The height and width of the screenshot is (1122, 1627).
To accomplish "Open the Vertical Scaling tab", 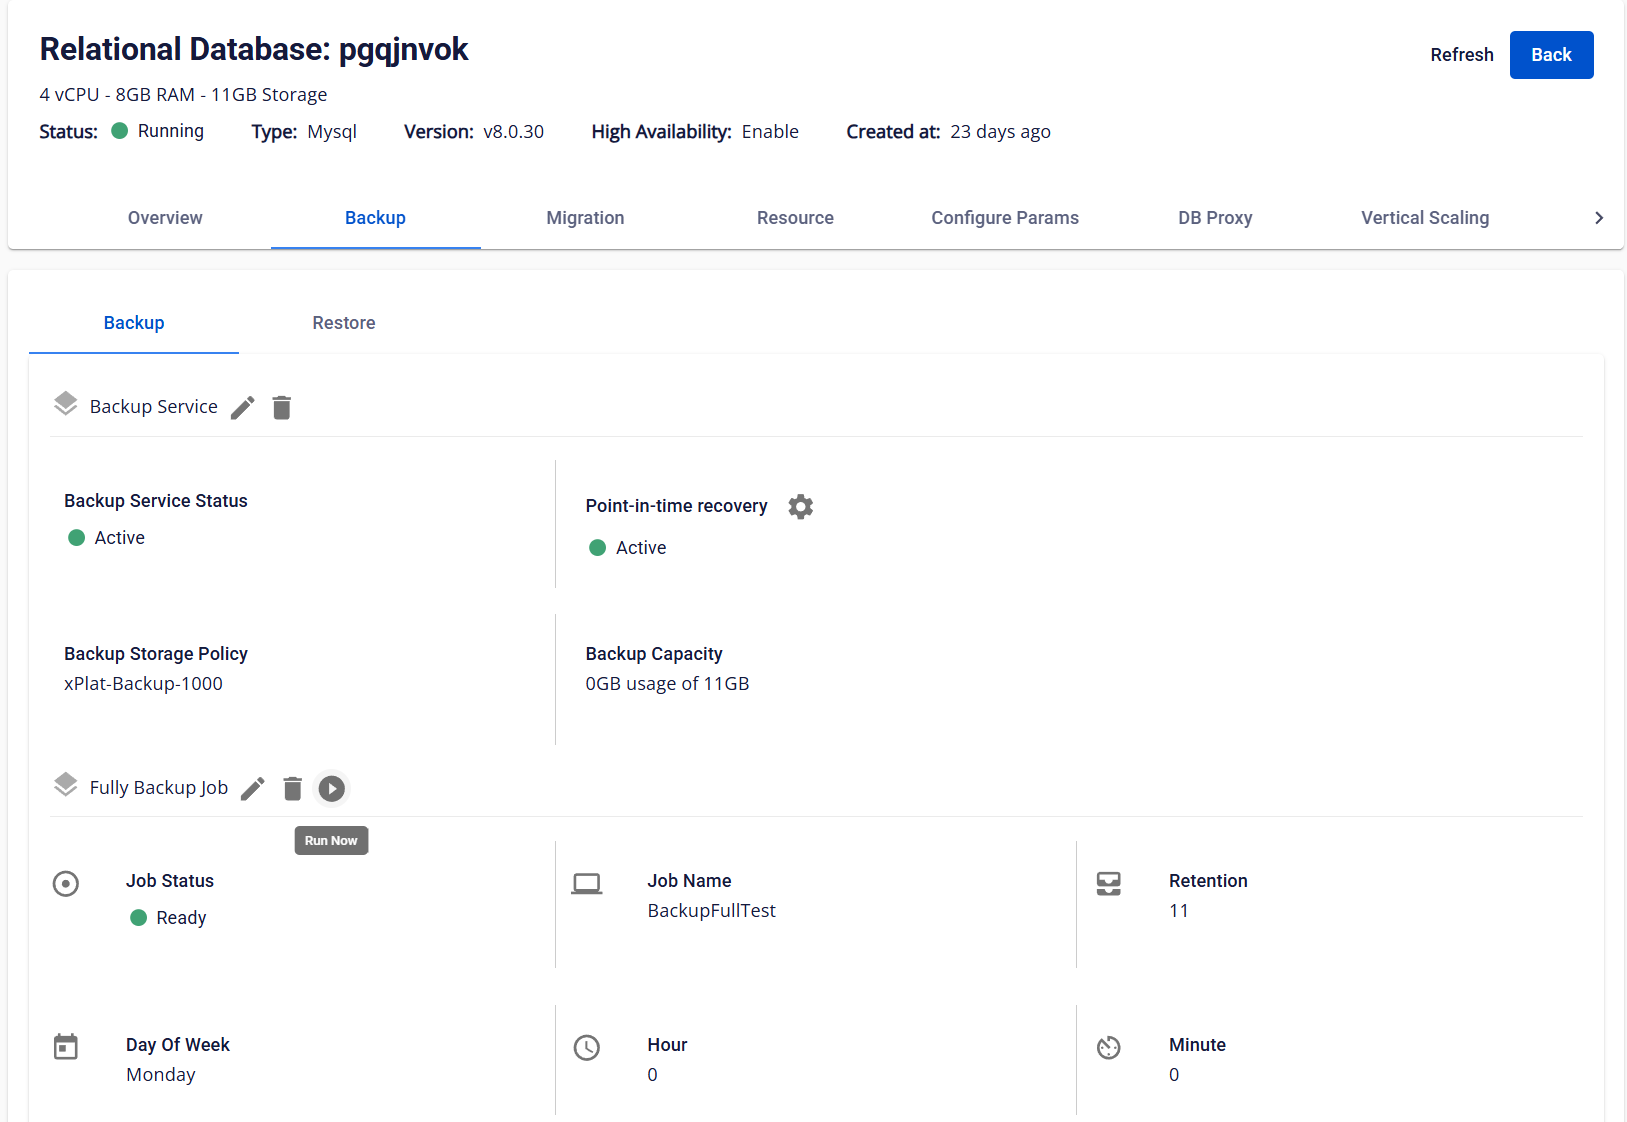I will [x=1425, y=218].
